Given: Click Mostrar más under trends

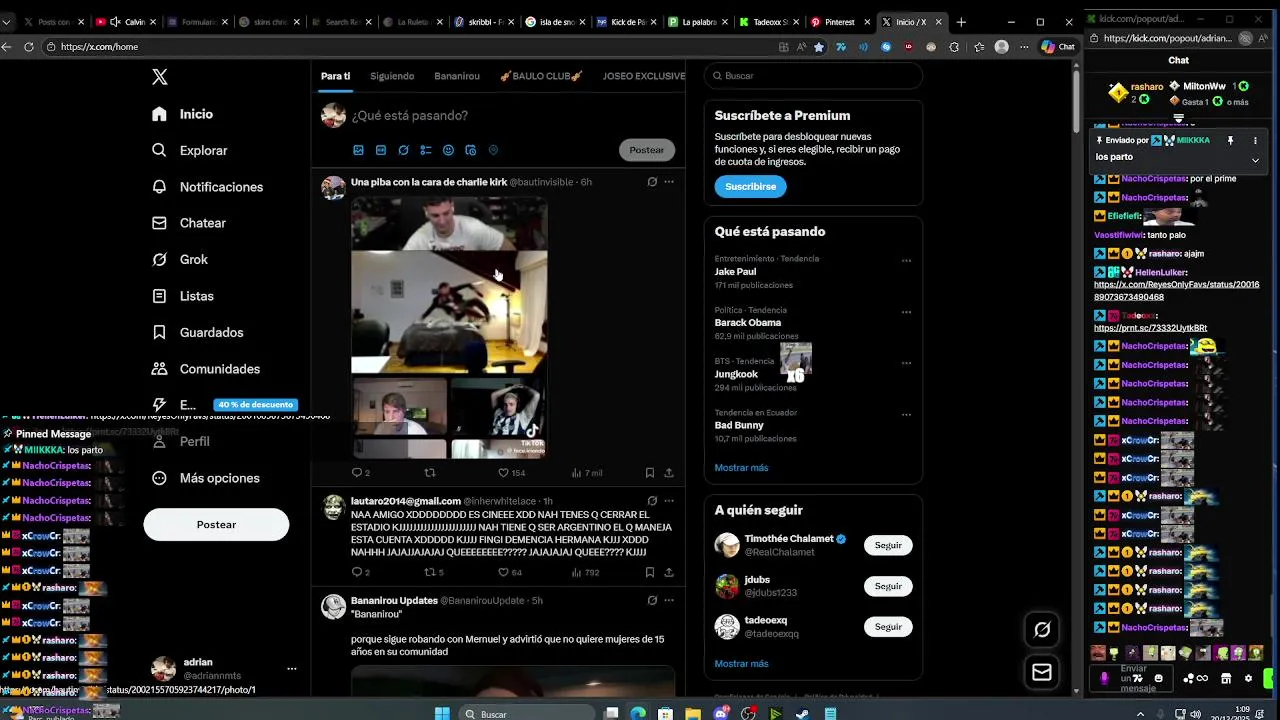Looking at the screenshot, I should (x=741, y=468).
